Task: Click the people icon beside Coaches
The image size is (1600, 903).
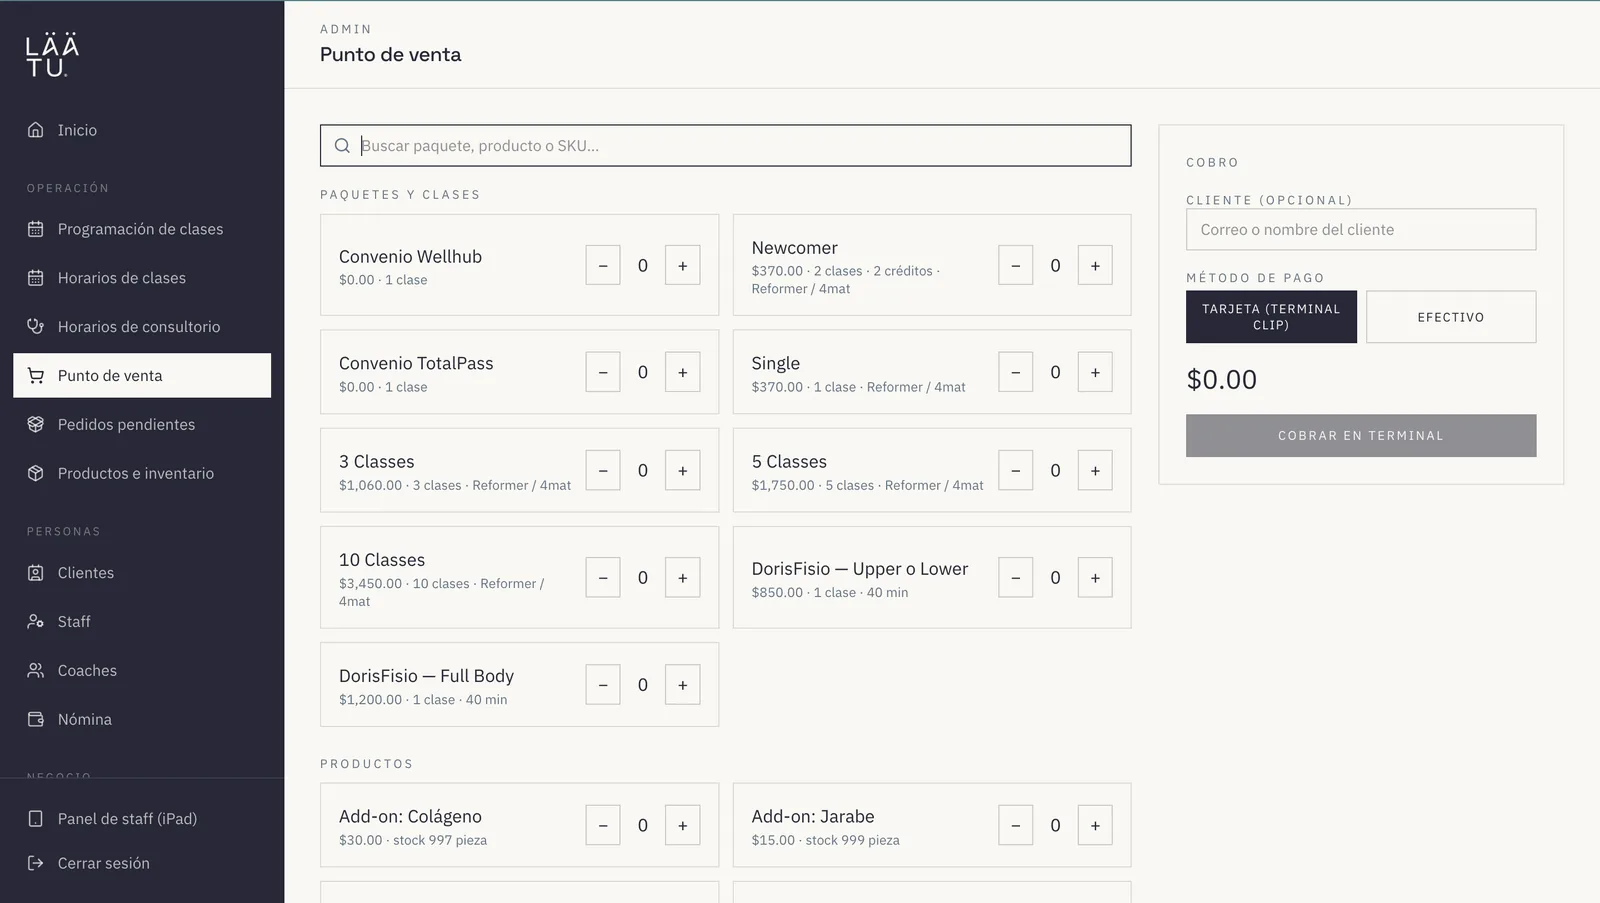Action: [36, 671]
